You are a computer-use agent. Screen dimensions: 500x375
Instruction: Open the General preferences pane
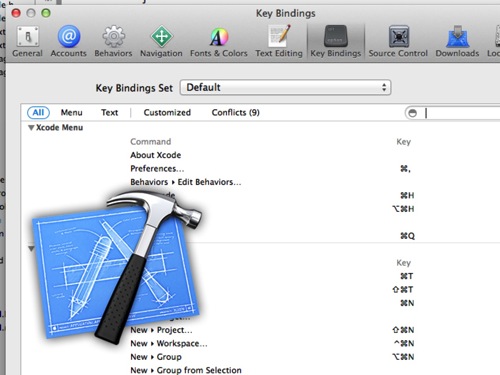(x=27, y=41)
